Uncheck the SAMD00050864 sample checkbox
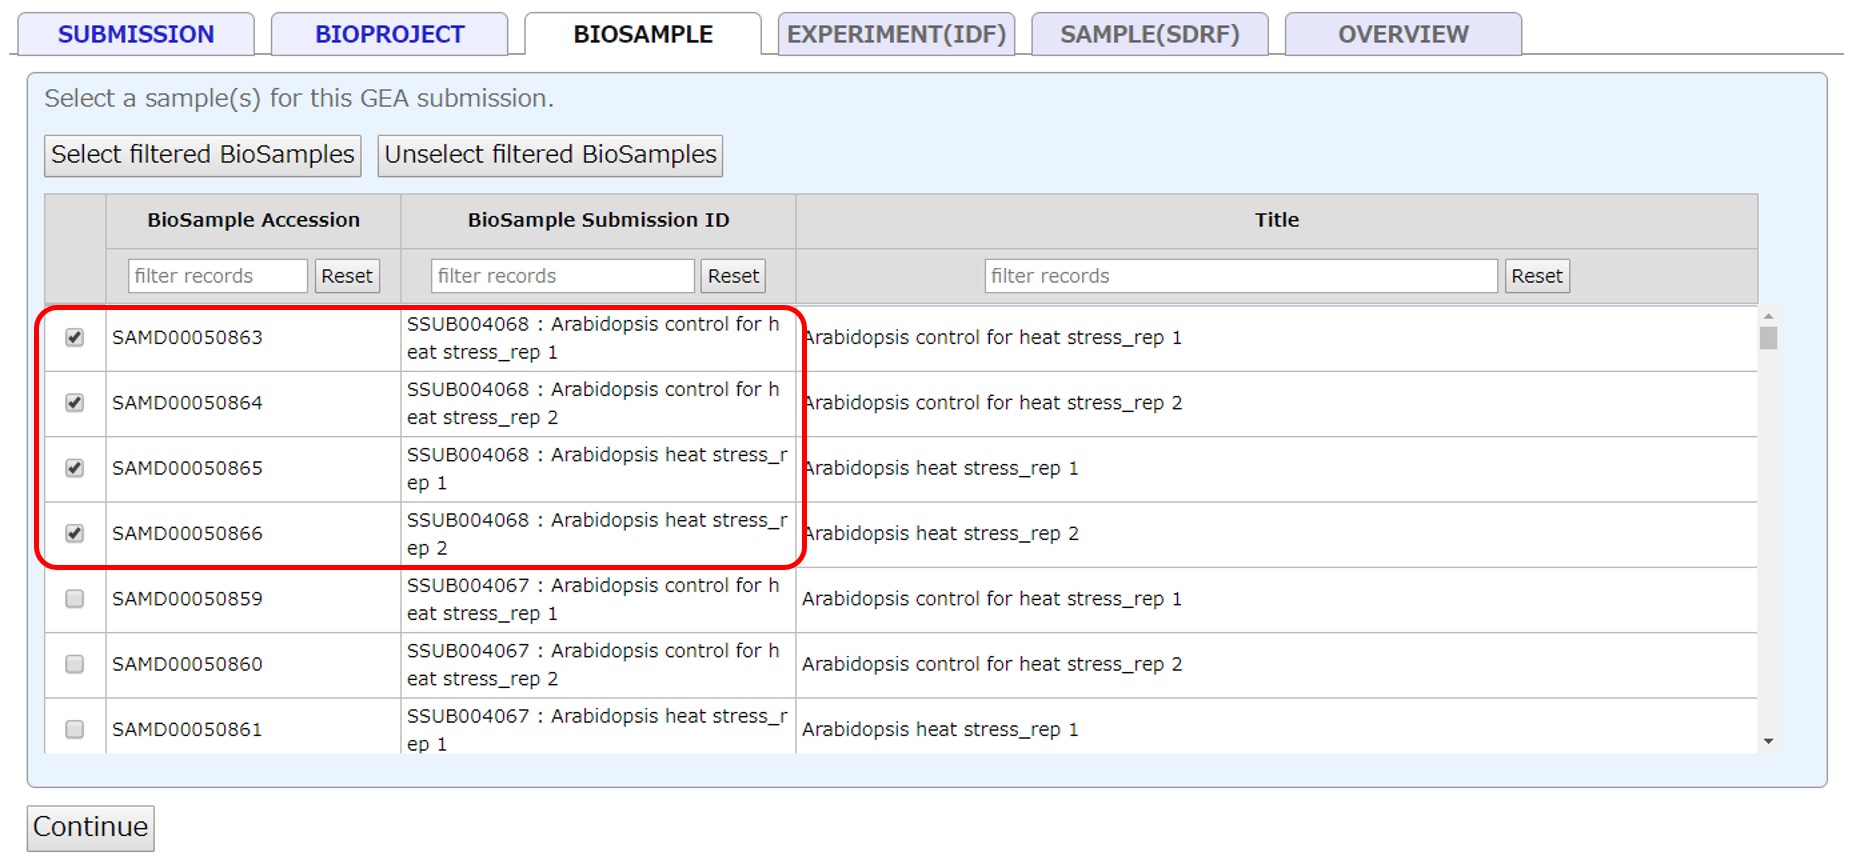 coord(75,403)
